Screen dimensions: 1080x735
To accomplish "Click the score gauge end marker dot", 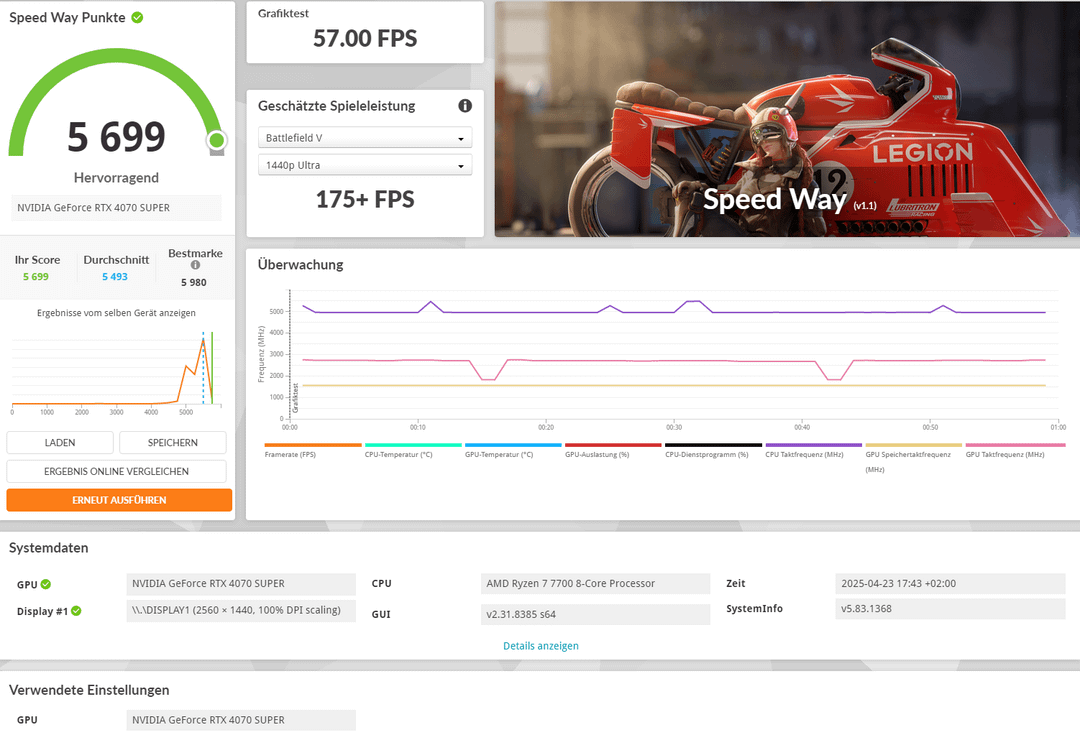I will pyautogui.click(x=216, y=141).
